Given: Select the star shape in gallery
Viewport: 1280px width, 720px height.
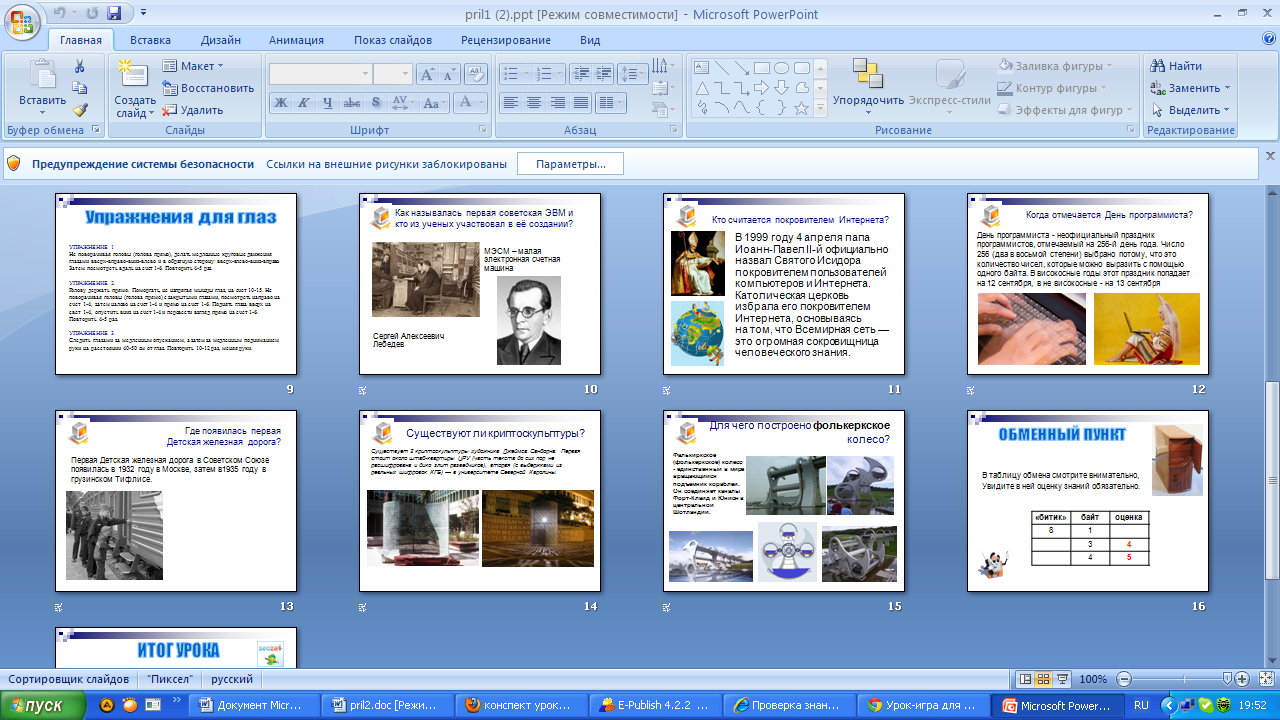Looking at the screenshot, I should point(801,108).
